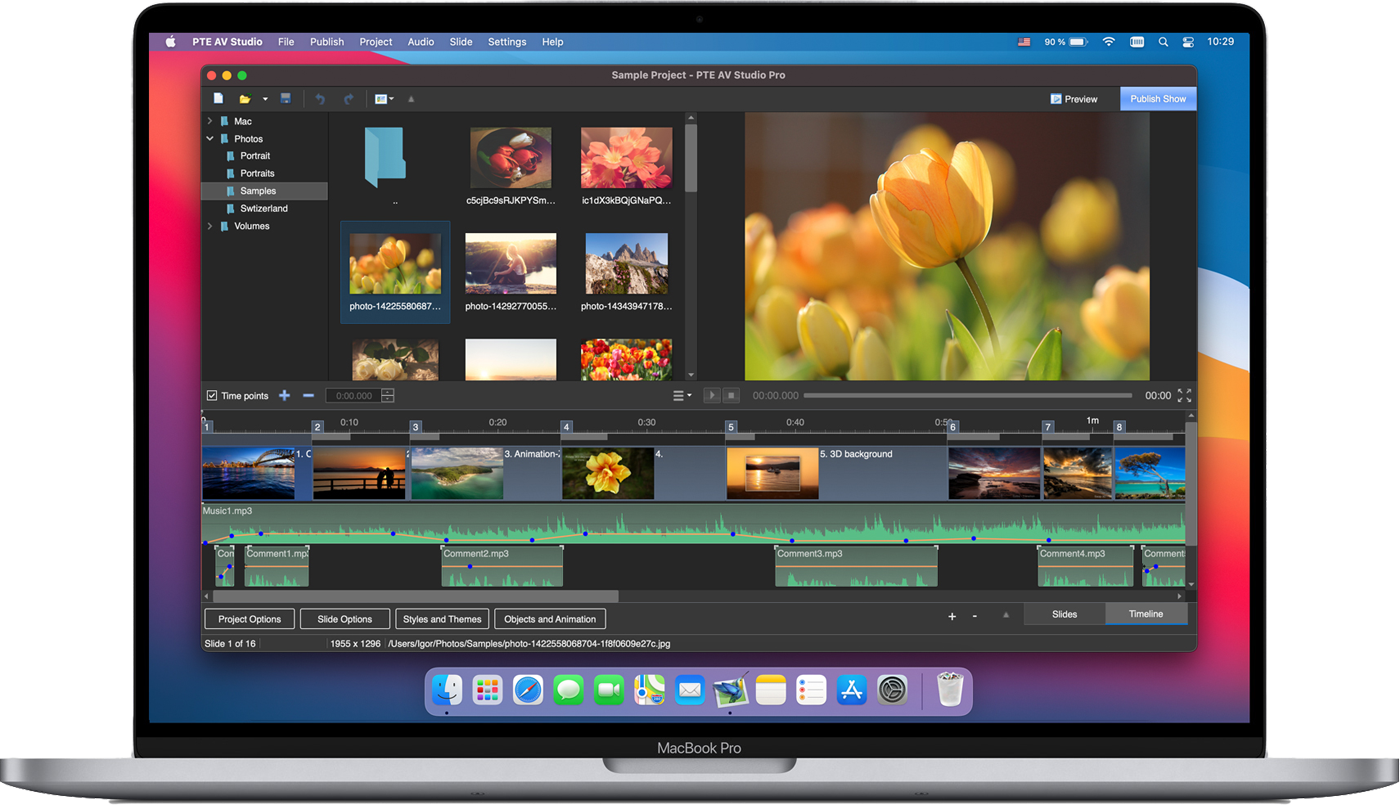The height and width of the screenshot is (805, 1400).
Task: Select the mountain photo-14343947178 thumbnail
Action: pos(626,264)
